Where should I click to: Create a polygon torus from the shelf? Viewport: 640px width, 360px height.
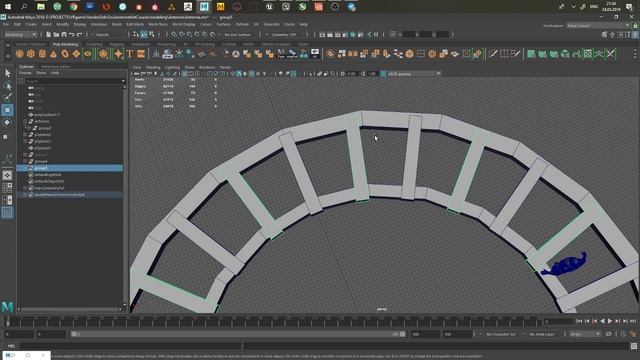pyautogui.click(x=65, y=54)
